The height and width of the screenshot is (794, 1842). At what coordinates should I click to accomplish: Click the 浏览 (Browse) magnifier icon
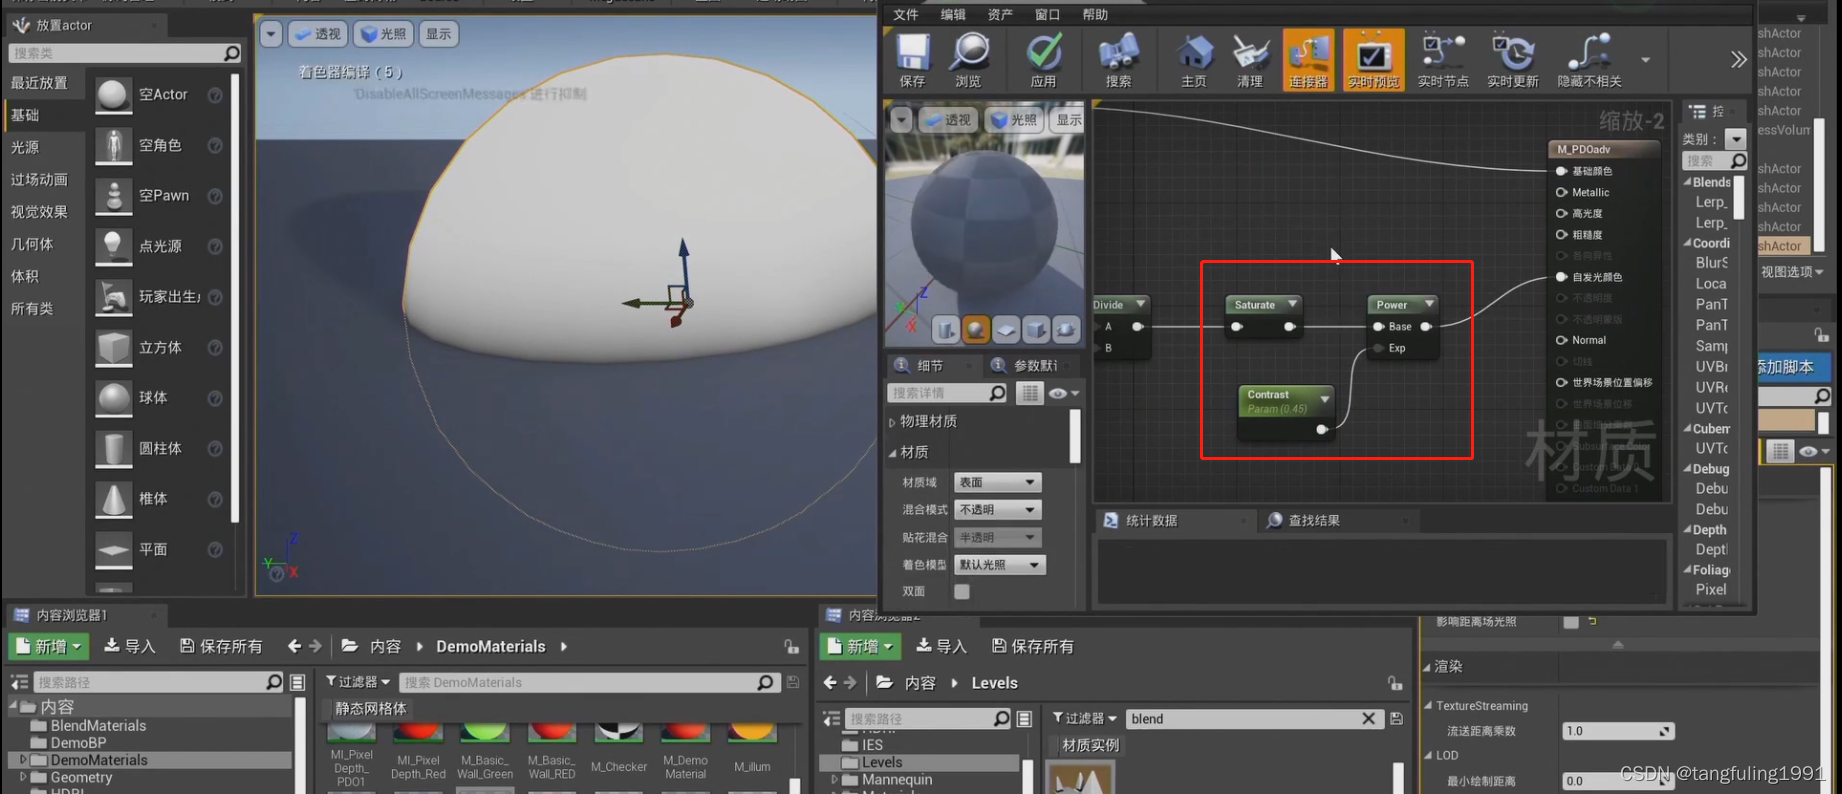point(968,60)
